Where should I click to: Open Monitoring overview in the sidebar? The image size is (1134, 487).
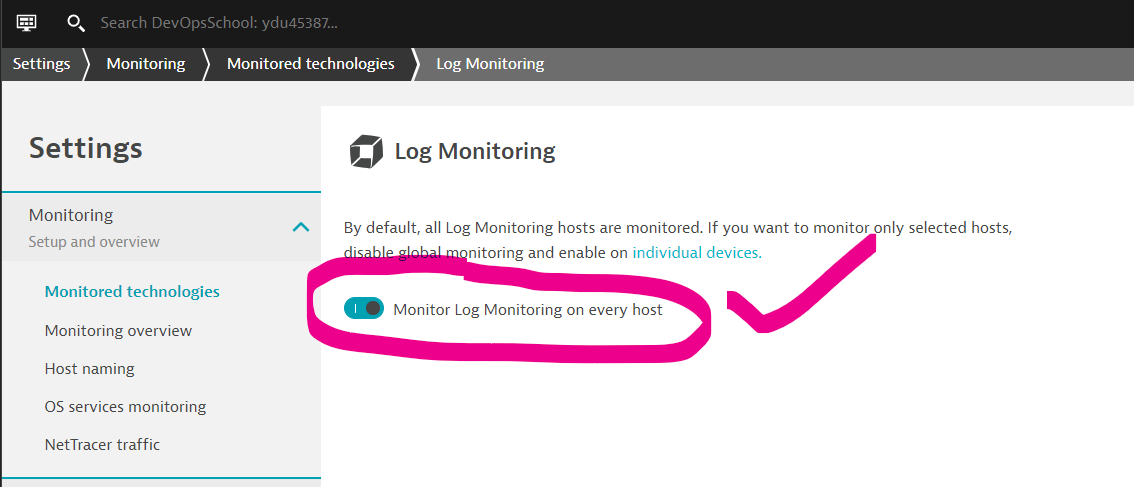coord(119,331)
